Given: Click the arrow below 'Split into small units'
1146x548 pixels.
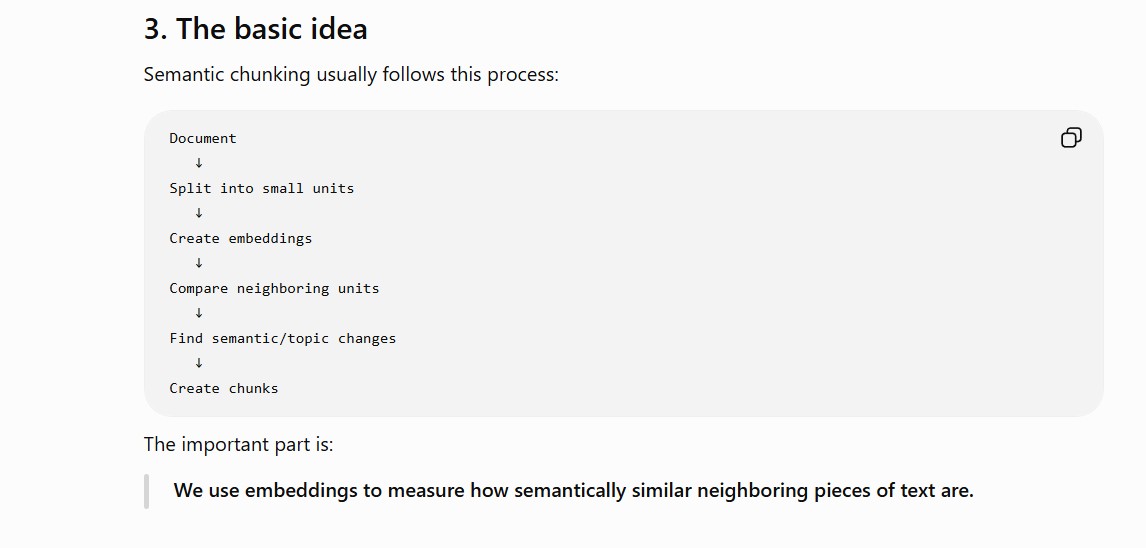Looking at the screenshot, I should coord(198,213).
